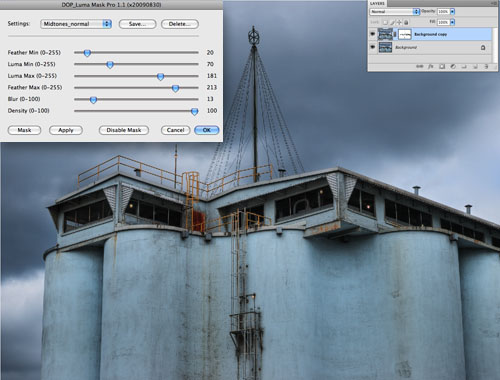Click the Background layer name

tap(406, 47)
